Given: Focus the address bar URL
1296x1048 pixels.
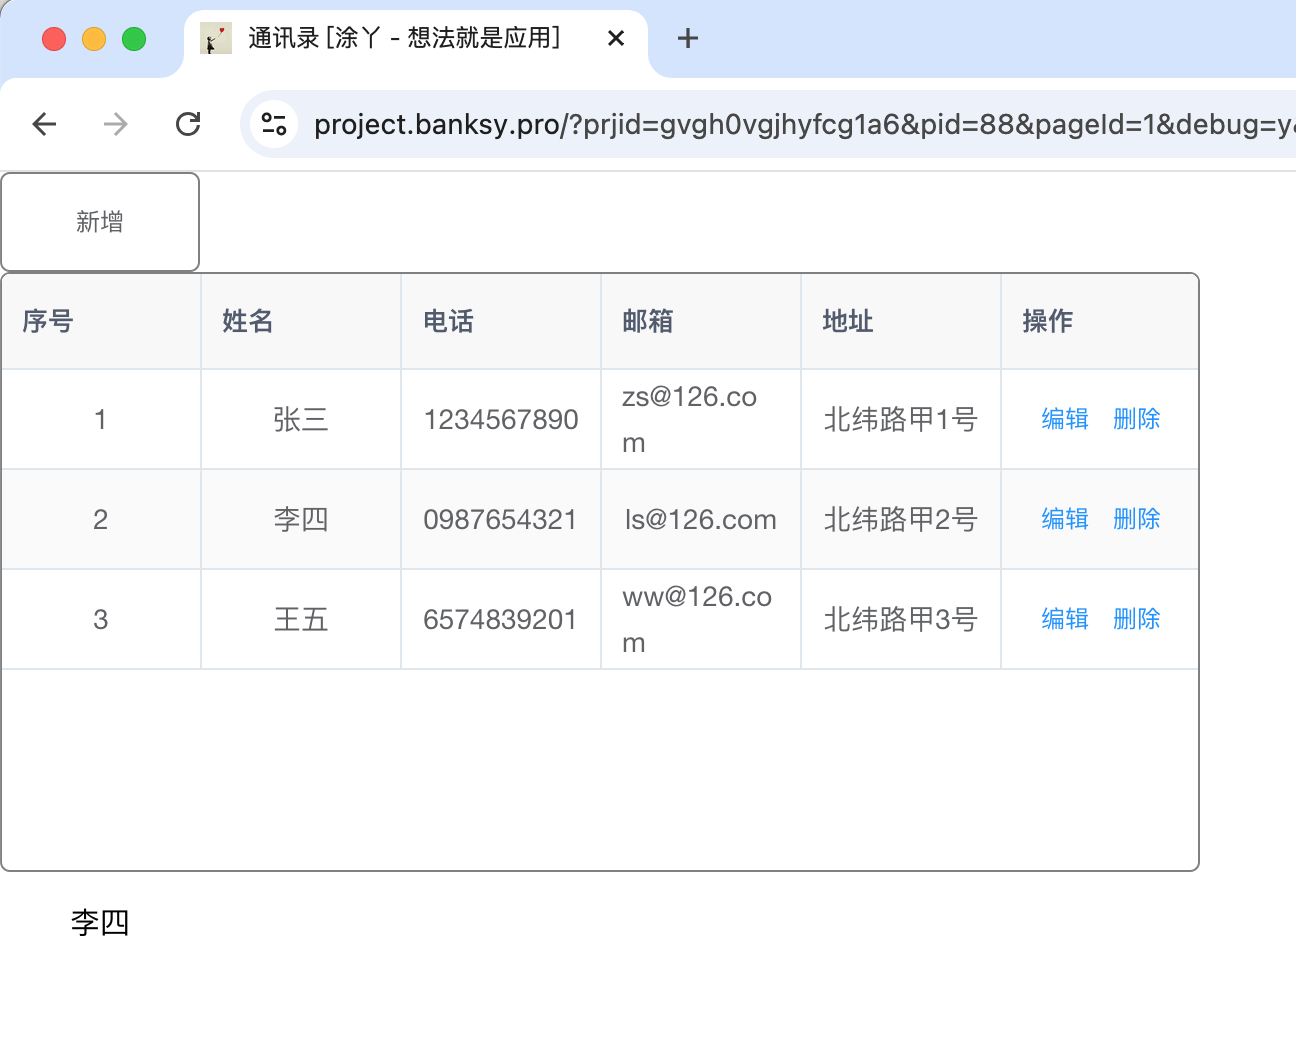Looking at the screenshot, I should 804,124.
